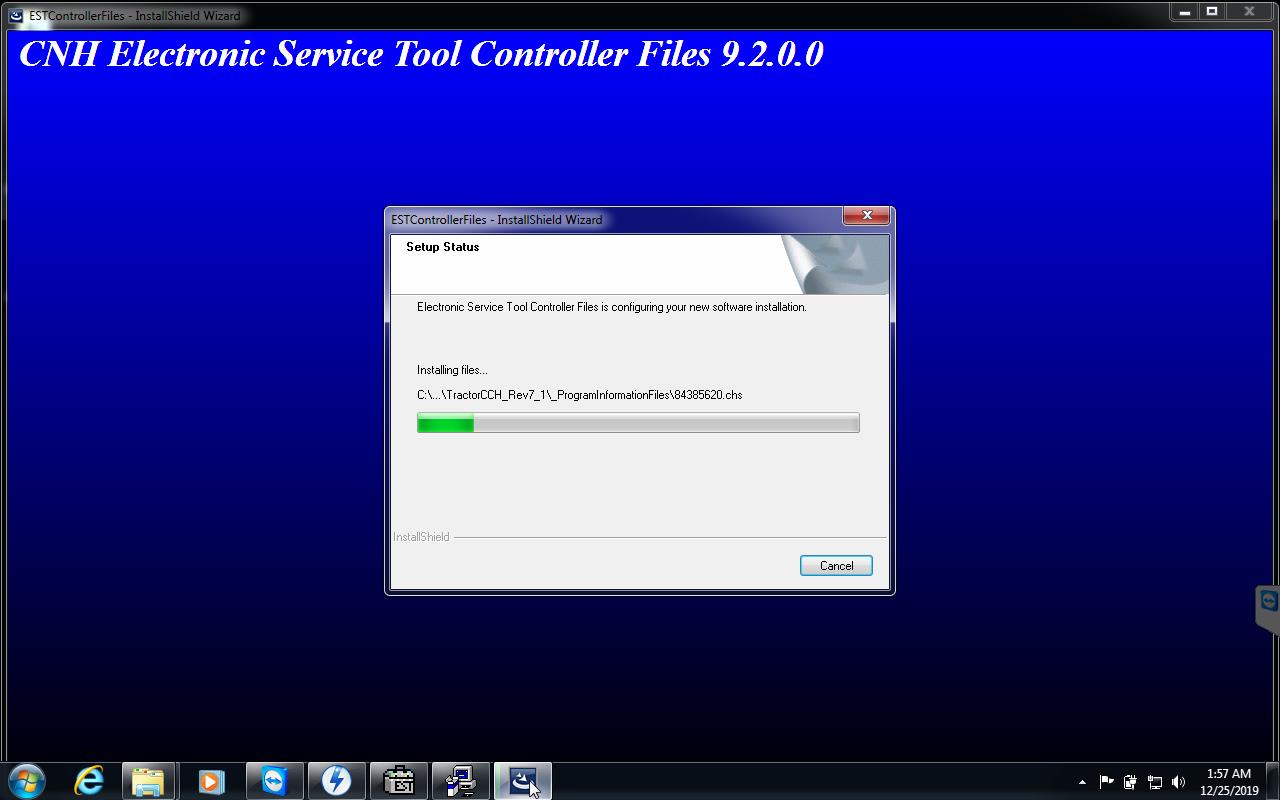This screenshot has width=1280, height=800.
Task: Open the computer setup installer taskbar icon
Action: pyautogui.click(x=461, y=781)
